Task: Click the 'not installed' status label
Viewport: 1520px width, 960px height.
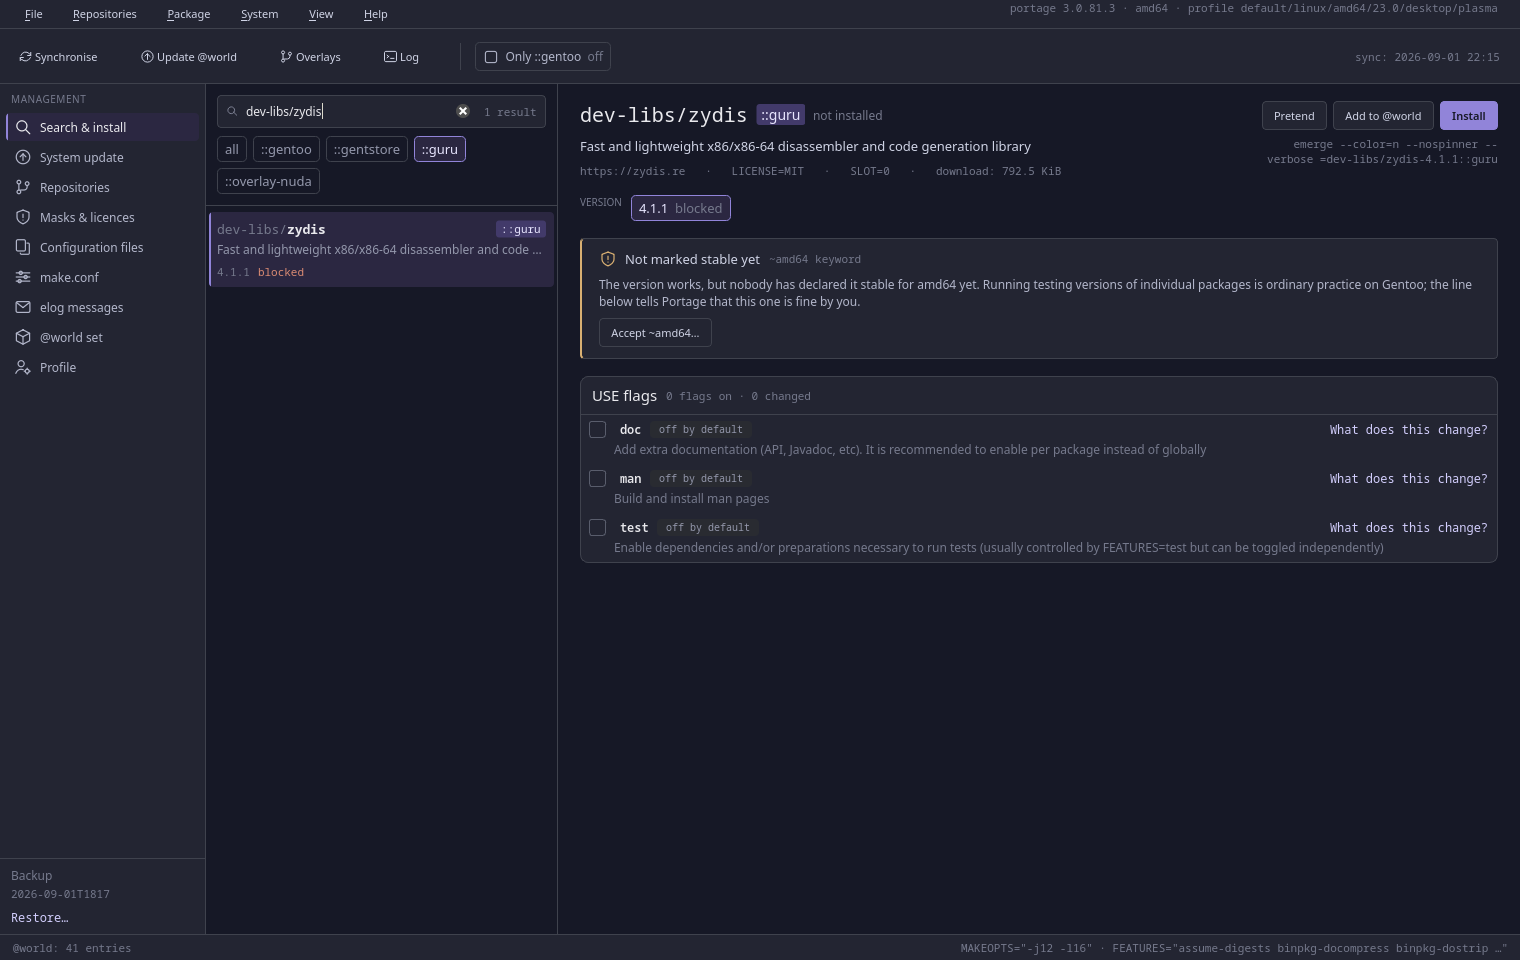Action: coord(847,116)
